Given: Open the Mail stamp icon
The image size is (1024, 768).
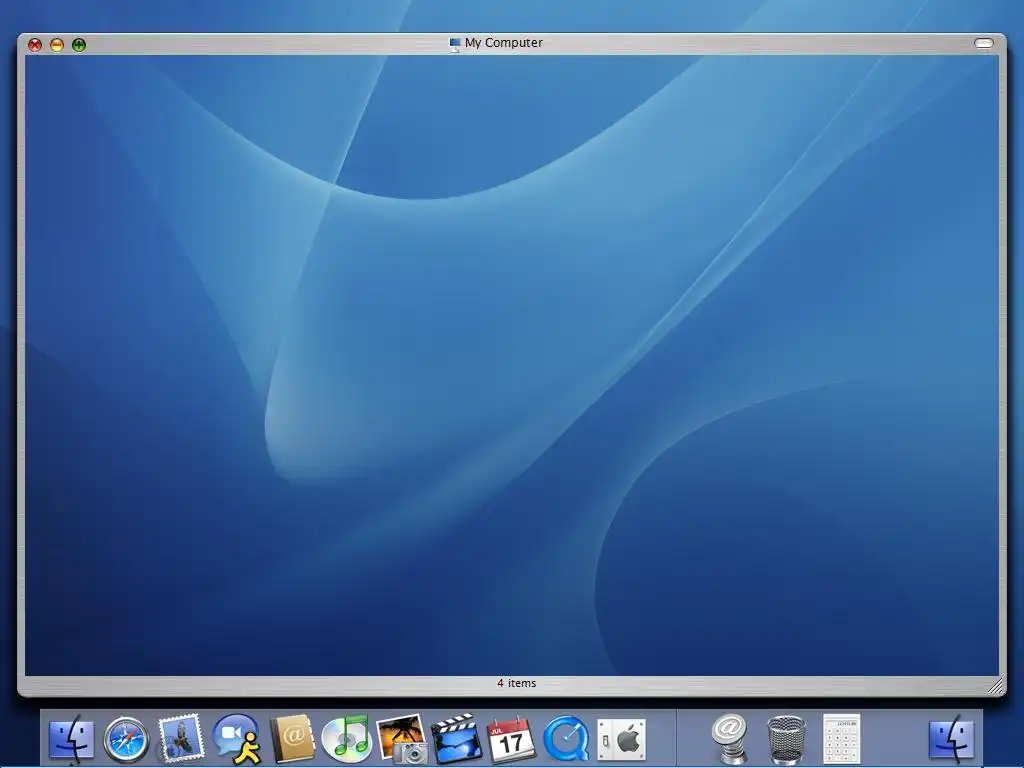Looking at the screenshot, I should [x=181, y=739].
